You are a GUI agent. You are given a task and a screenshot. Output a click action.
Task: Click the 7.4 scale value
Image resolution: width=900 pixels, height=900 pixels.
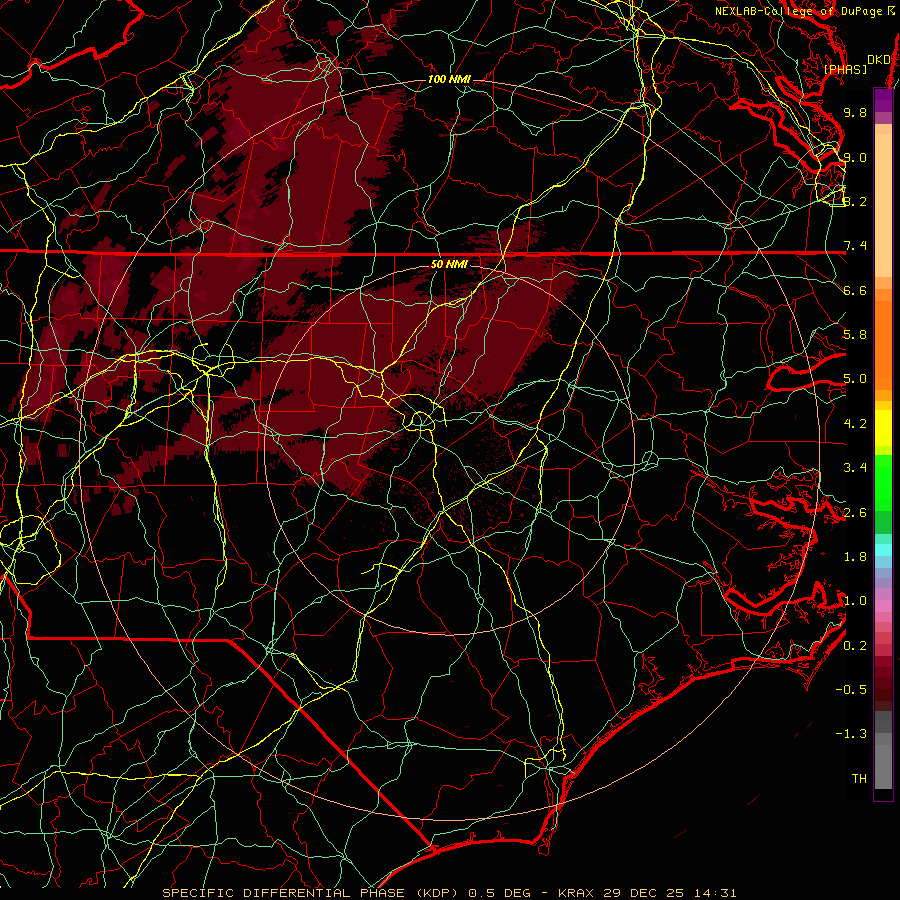point(855,246)
